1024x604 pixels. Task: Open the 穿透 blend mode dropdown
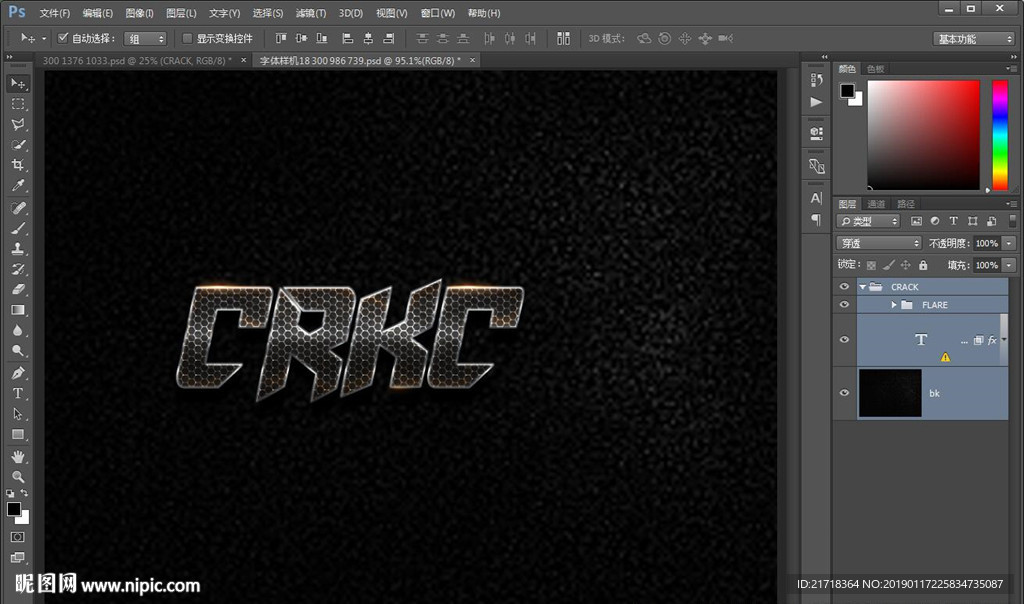click(879, 244)
